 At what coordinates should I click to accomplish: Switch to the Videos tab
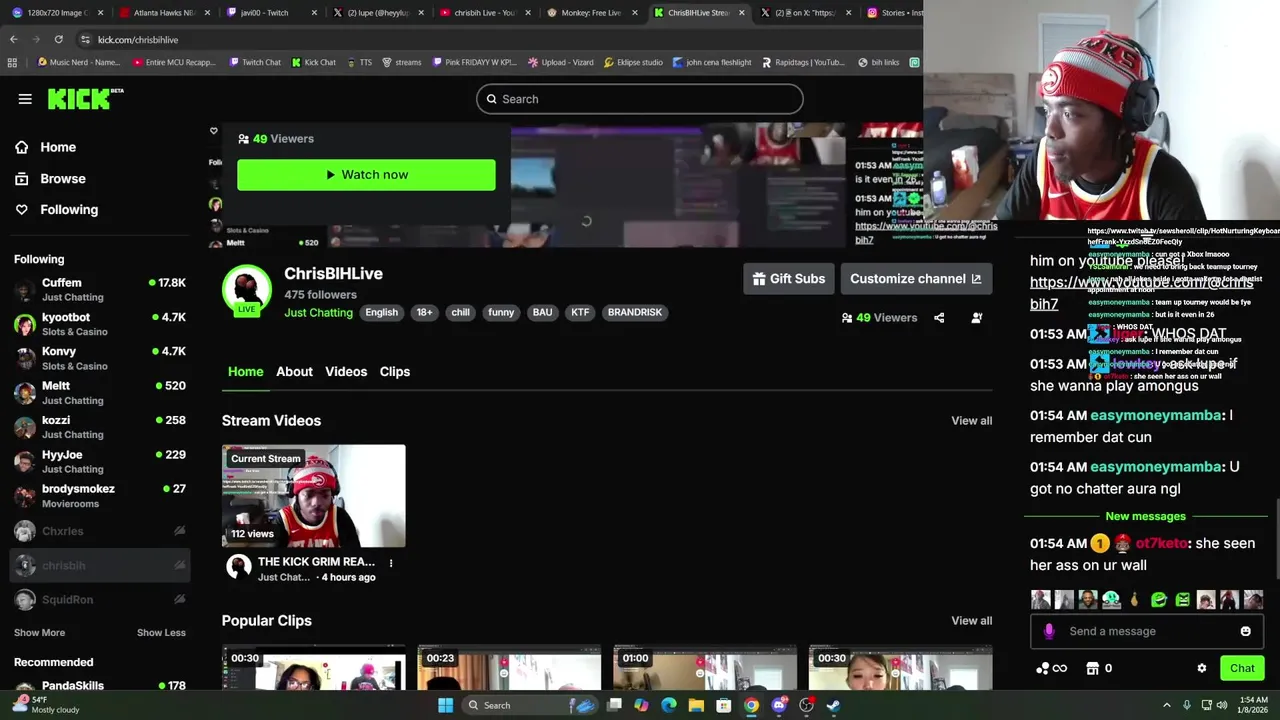click(346, 372)
